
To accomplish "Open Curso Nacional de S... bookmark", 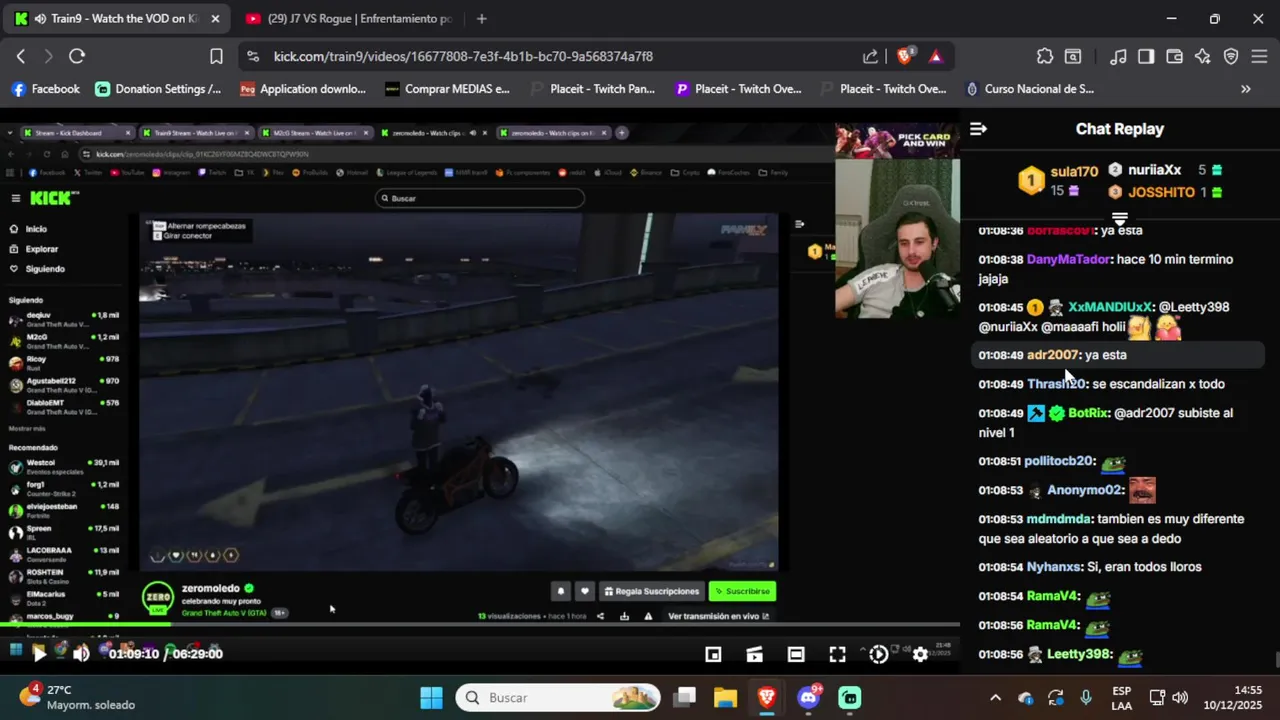I will [x=1029, y=89].
